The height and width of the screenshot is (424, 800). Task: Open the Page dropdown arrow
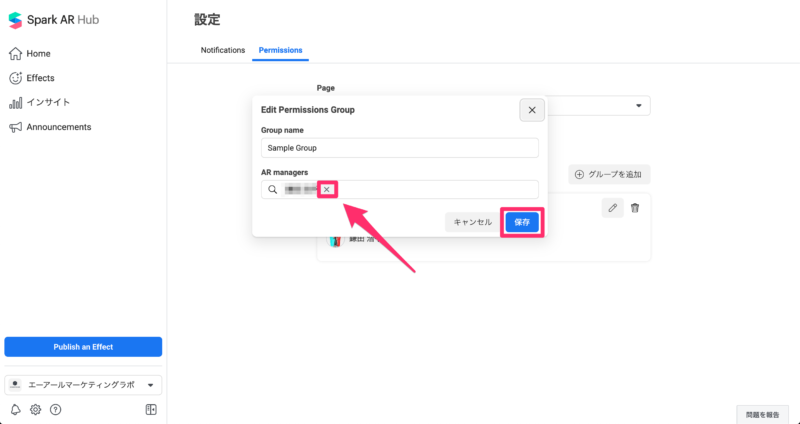pyautogui.click(x=638, y=106)
